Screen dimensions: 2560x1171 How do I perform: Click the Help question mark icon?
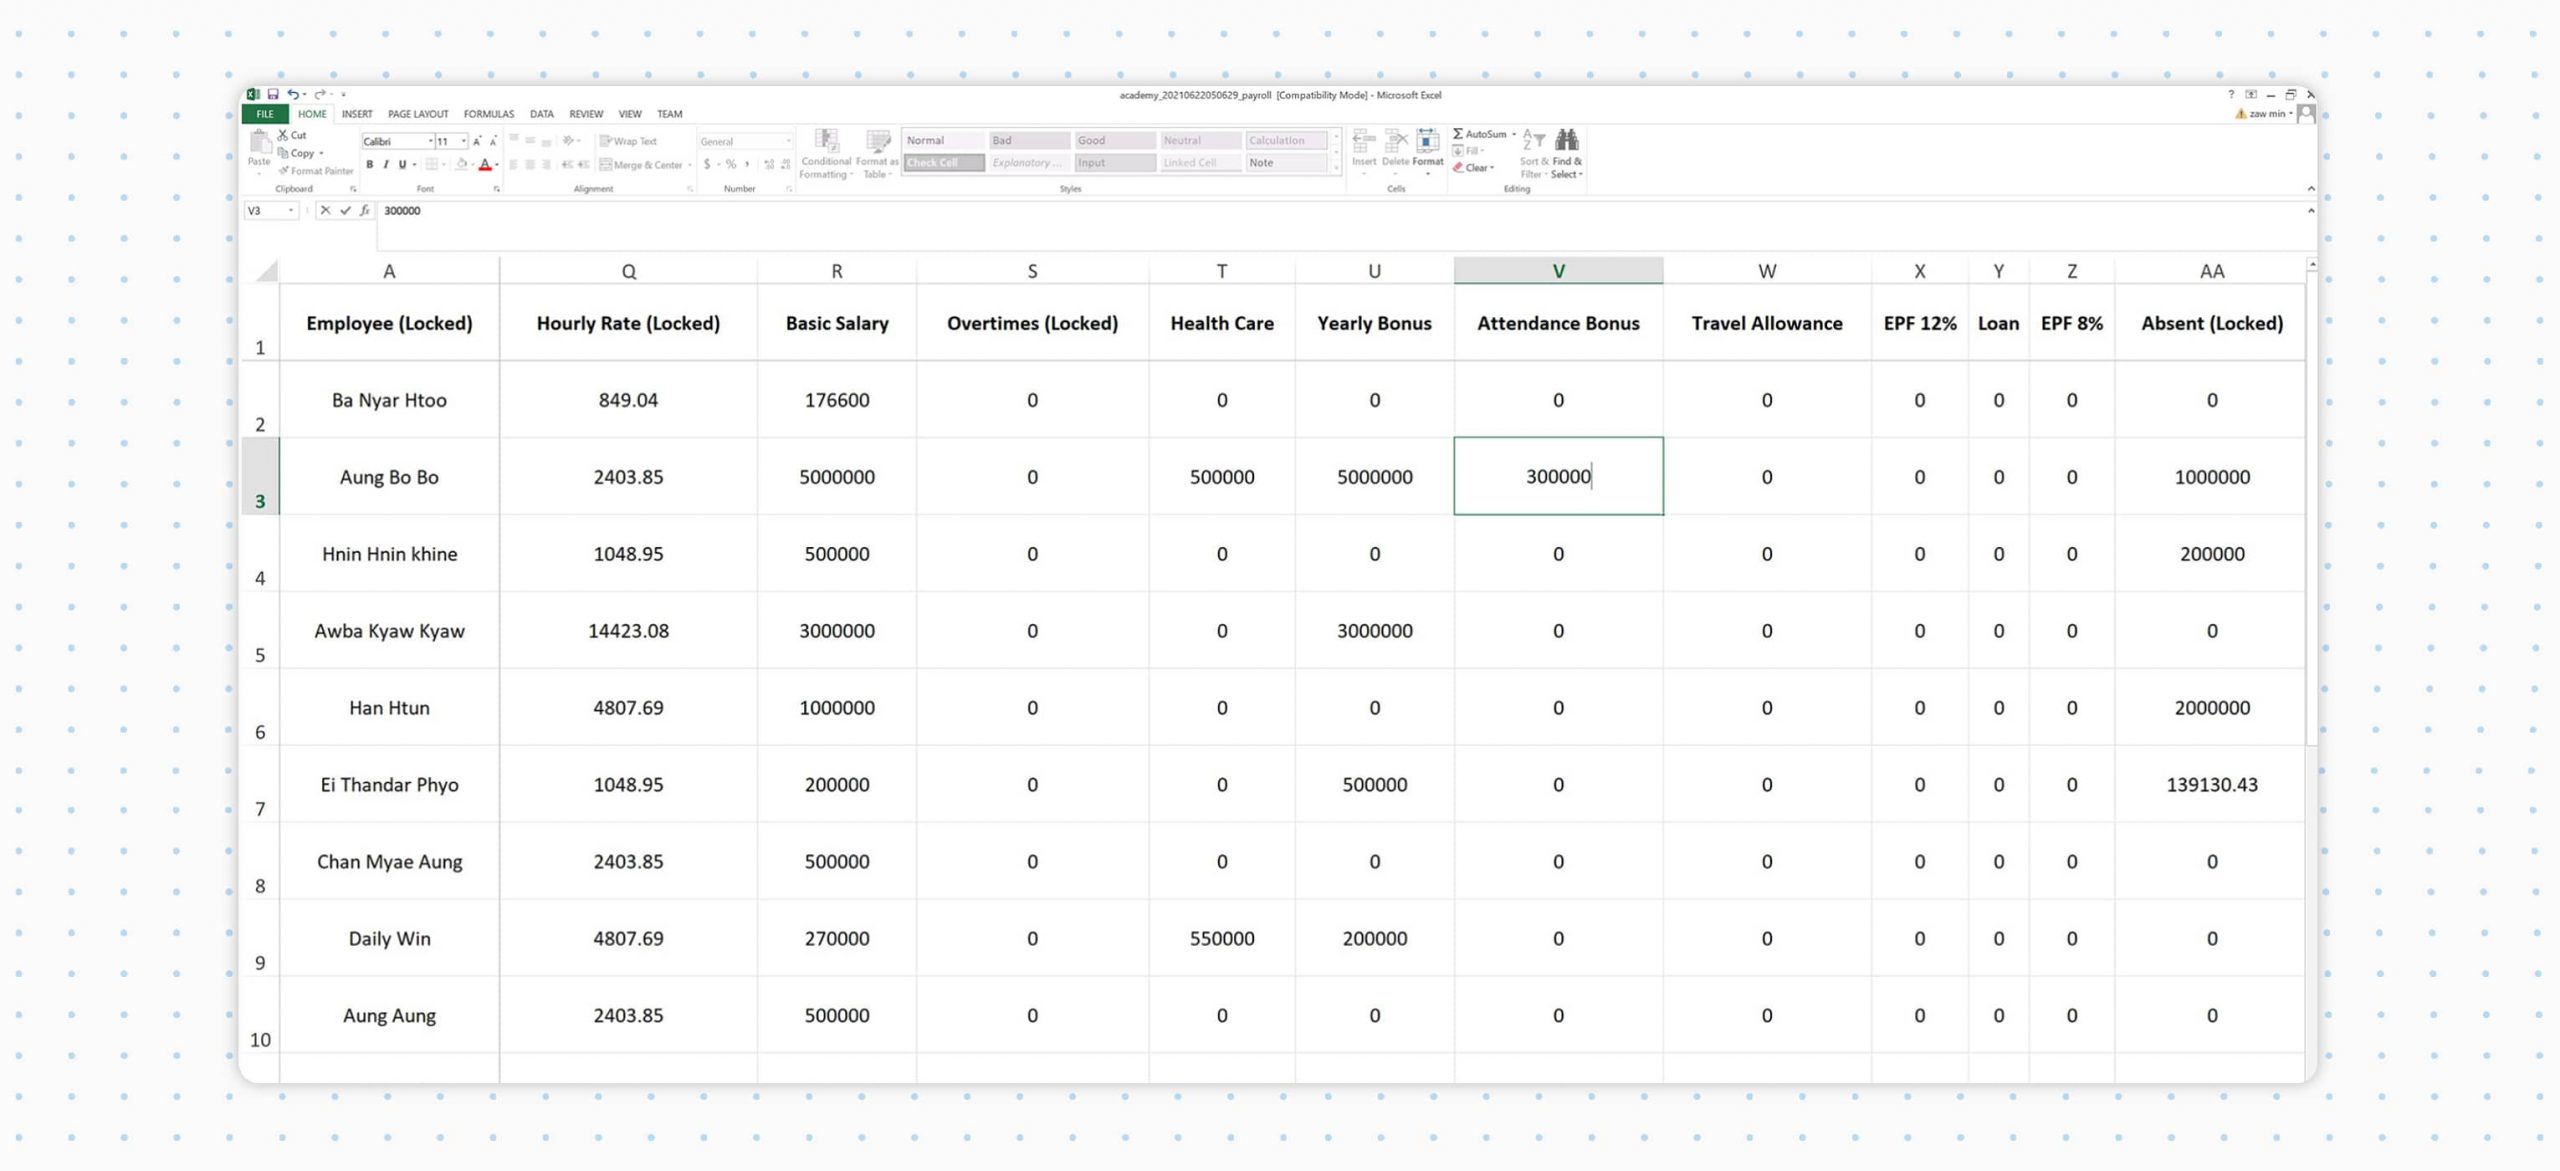coord(2230,95)
